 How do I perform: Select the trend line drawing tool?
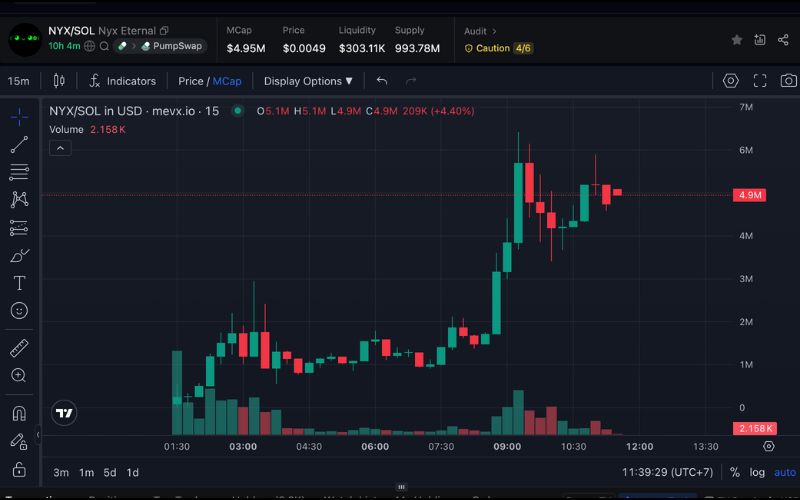point(19,144)
